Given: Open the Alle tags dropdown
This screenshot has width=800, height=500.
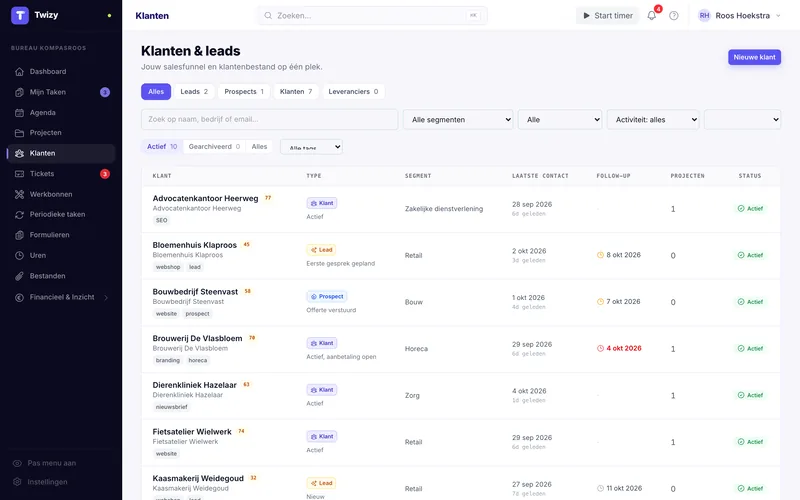Looking at the screenshot, I should (311, 147).
